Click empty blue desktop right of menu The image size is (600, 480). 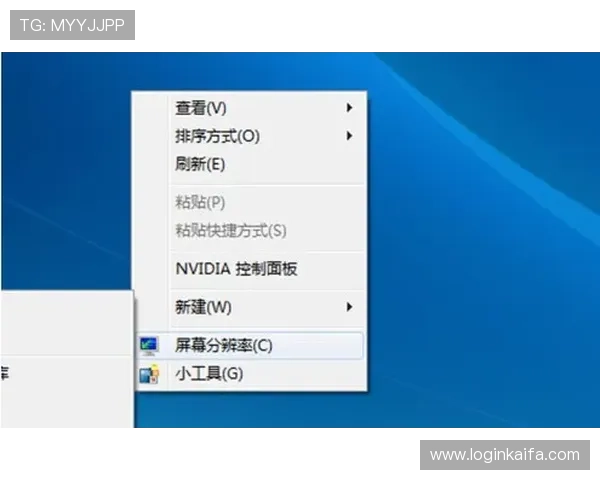tap(480, 250)
